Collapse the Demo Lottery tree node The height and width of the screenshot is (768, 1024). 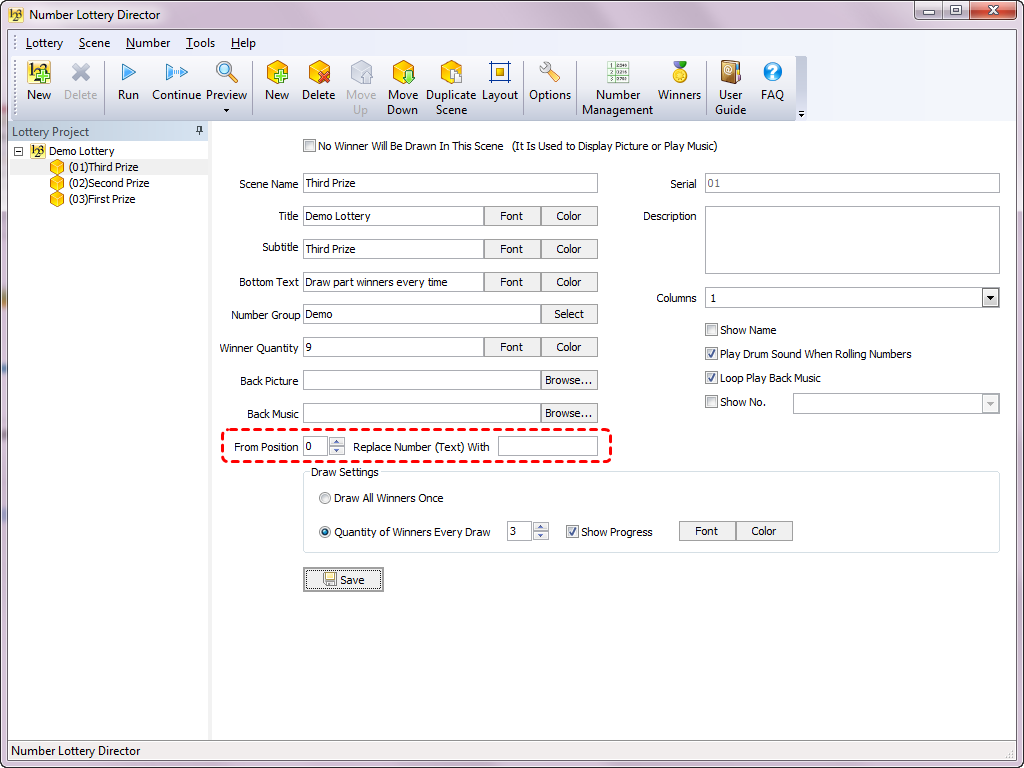[x=19, y=151]
